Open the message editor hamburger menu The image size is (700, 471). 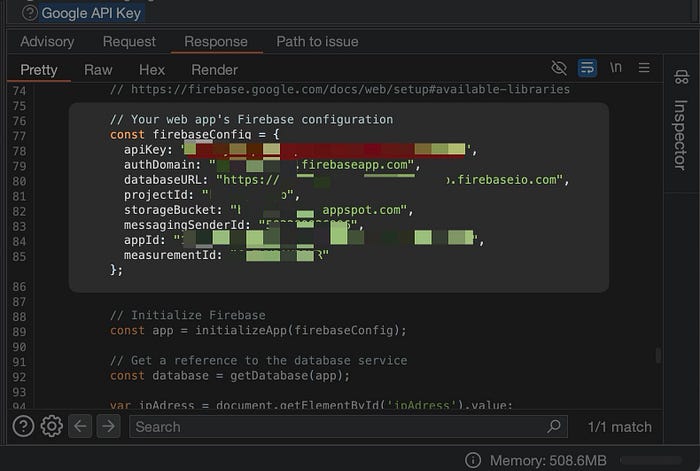[x=644, y=68]
